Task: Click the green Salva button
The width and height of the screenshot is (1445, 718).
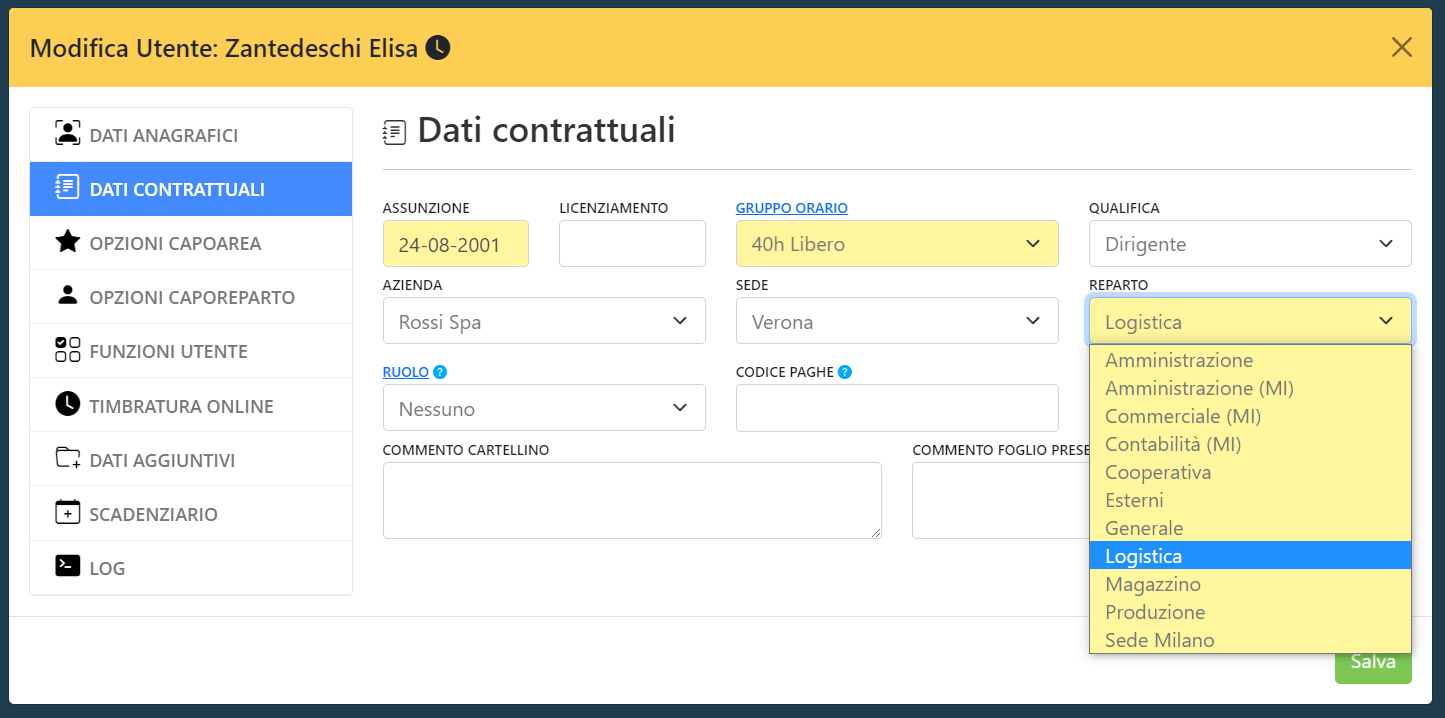Action: (x=1373, y=662)
